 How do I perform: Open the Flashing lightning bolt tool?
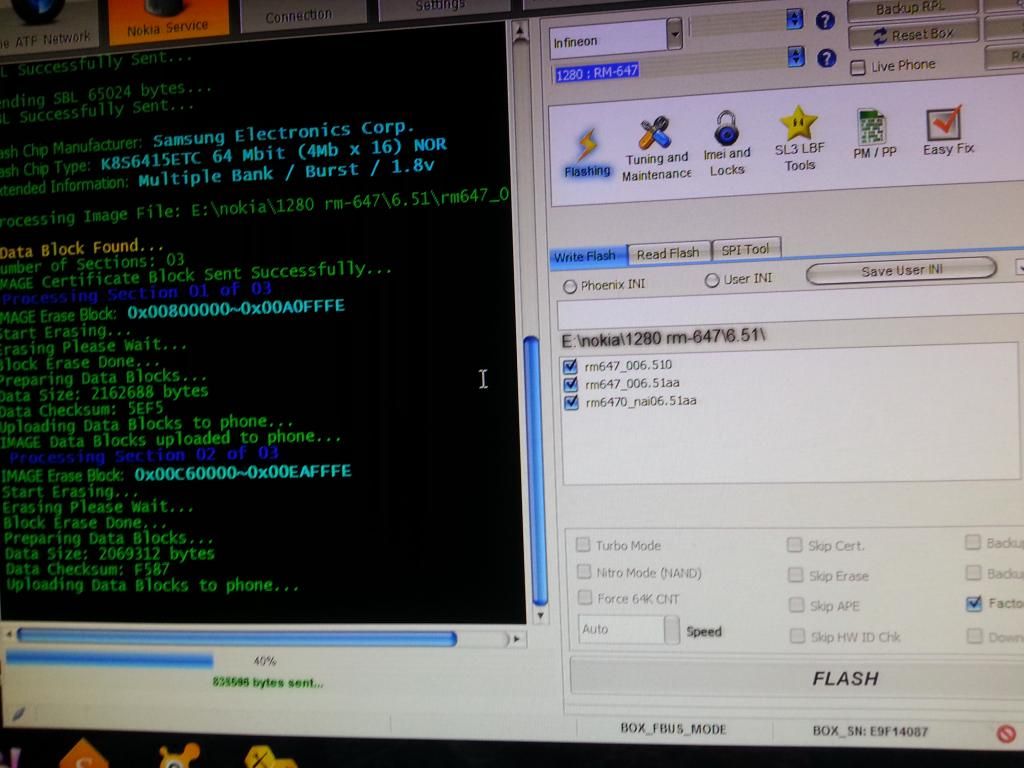point(587,148)
